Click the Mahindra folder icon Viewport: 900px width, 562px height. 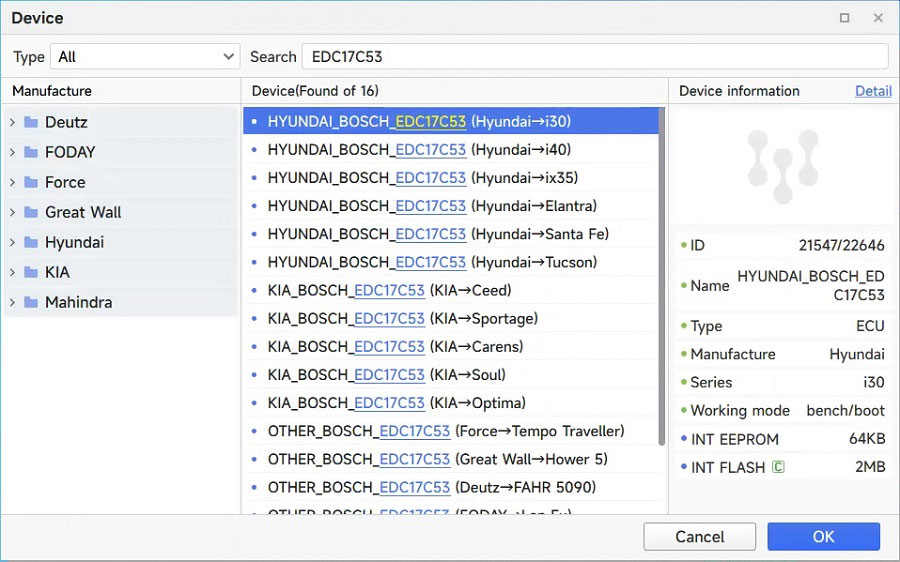(x=31, y=302)
